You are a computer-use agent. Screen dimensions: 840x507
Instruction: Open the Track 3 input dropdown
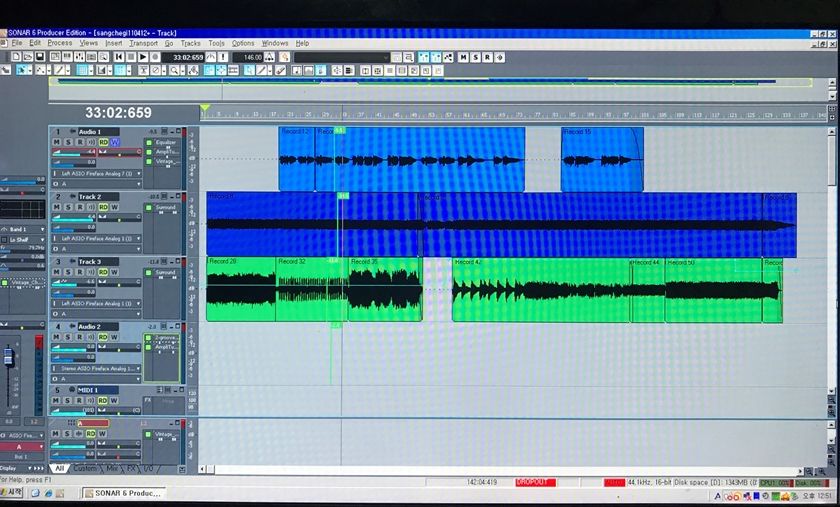[x=97, y=303]
